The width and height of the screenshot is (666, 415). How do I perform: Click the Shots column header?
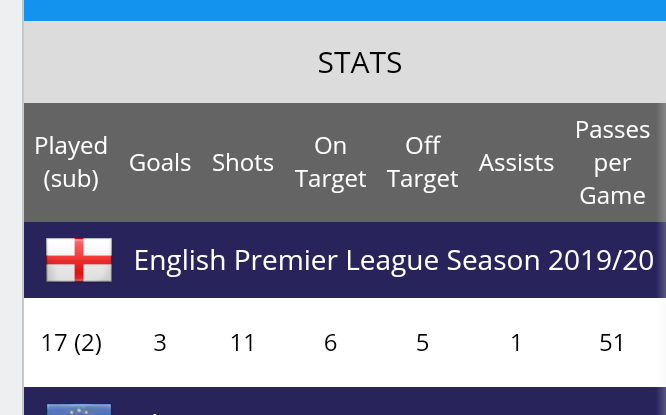pos(243,163)
